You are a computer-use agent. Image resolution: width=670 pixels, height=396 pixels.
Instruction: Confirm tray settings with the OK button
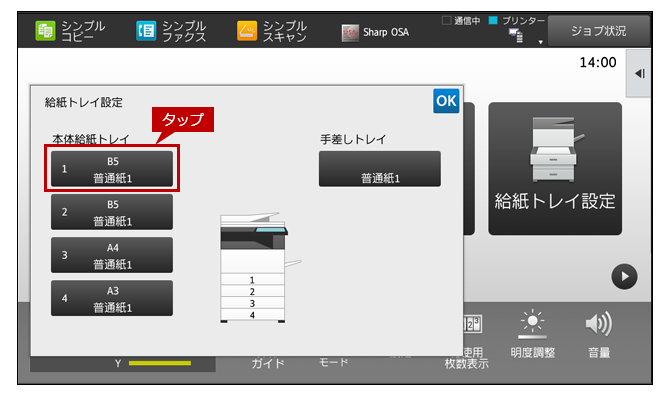pyautogui.click(x=446, y=101)
